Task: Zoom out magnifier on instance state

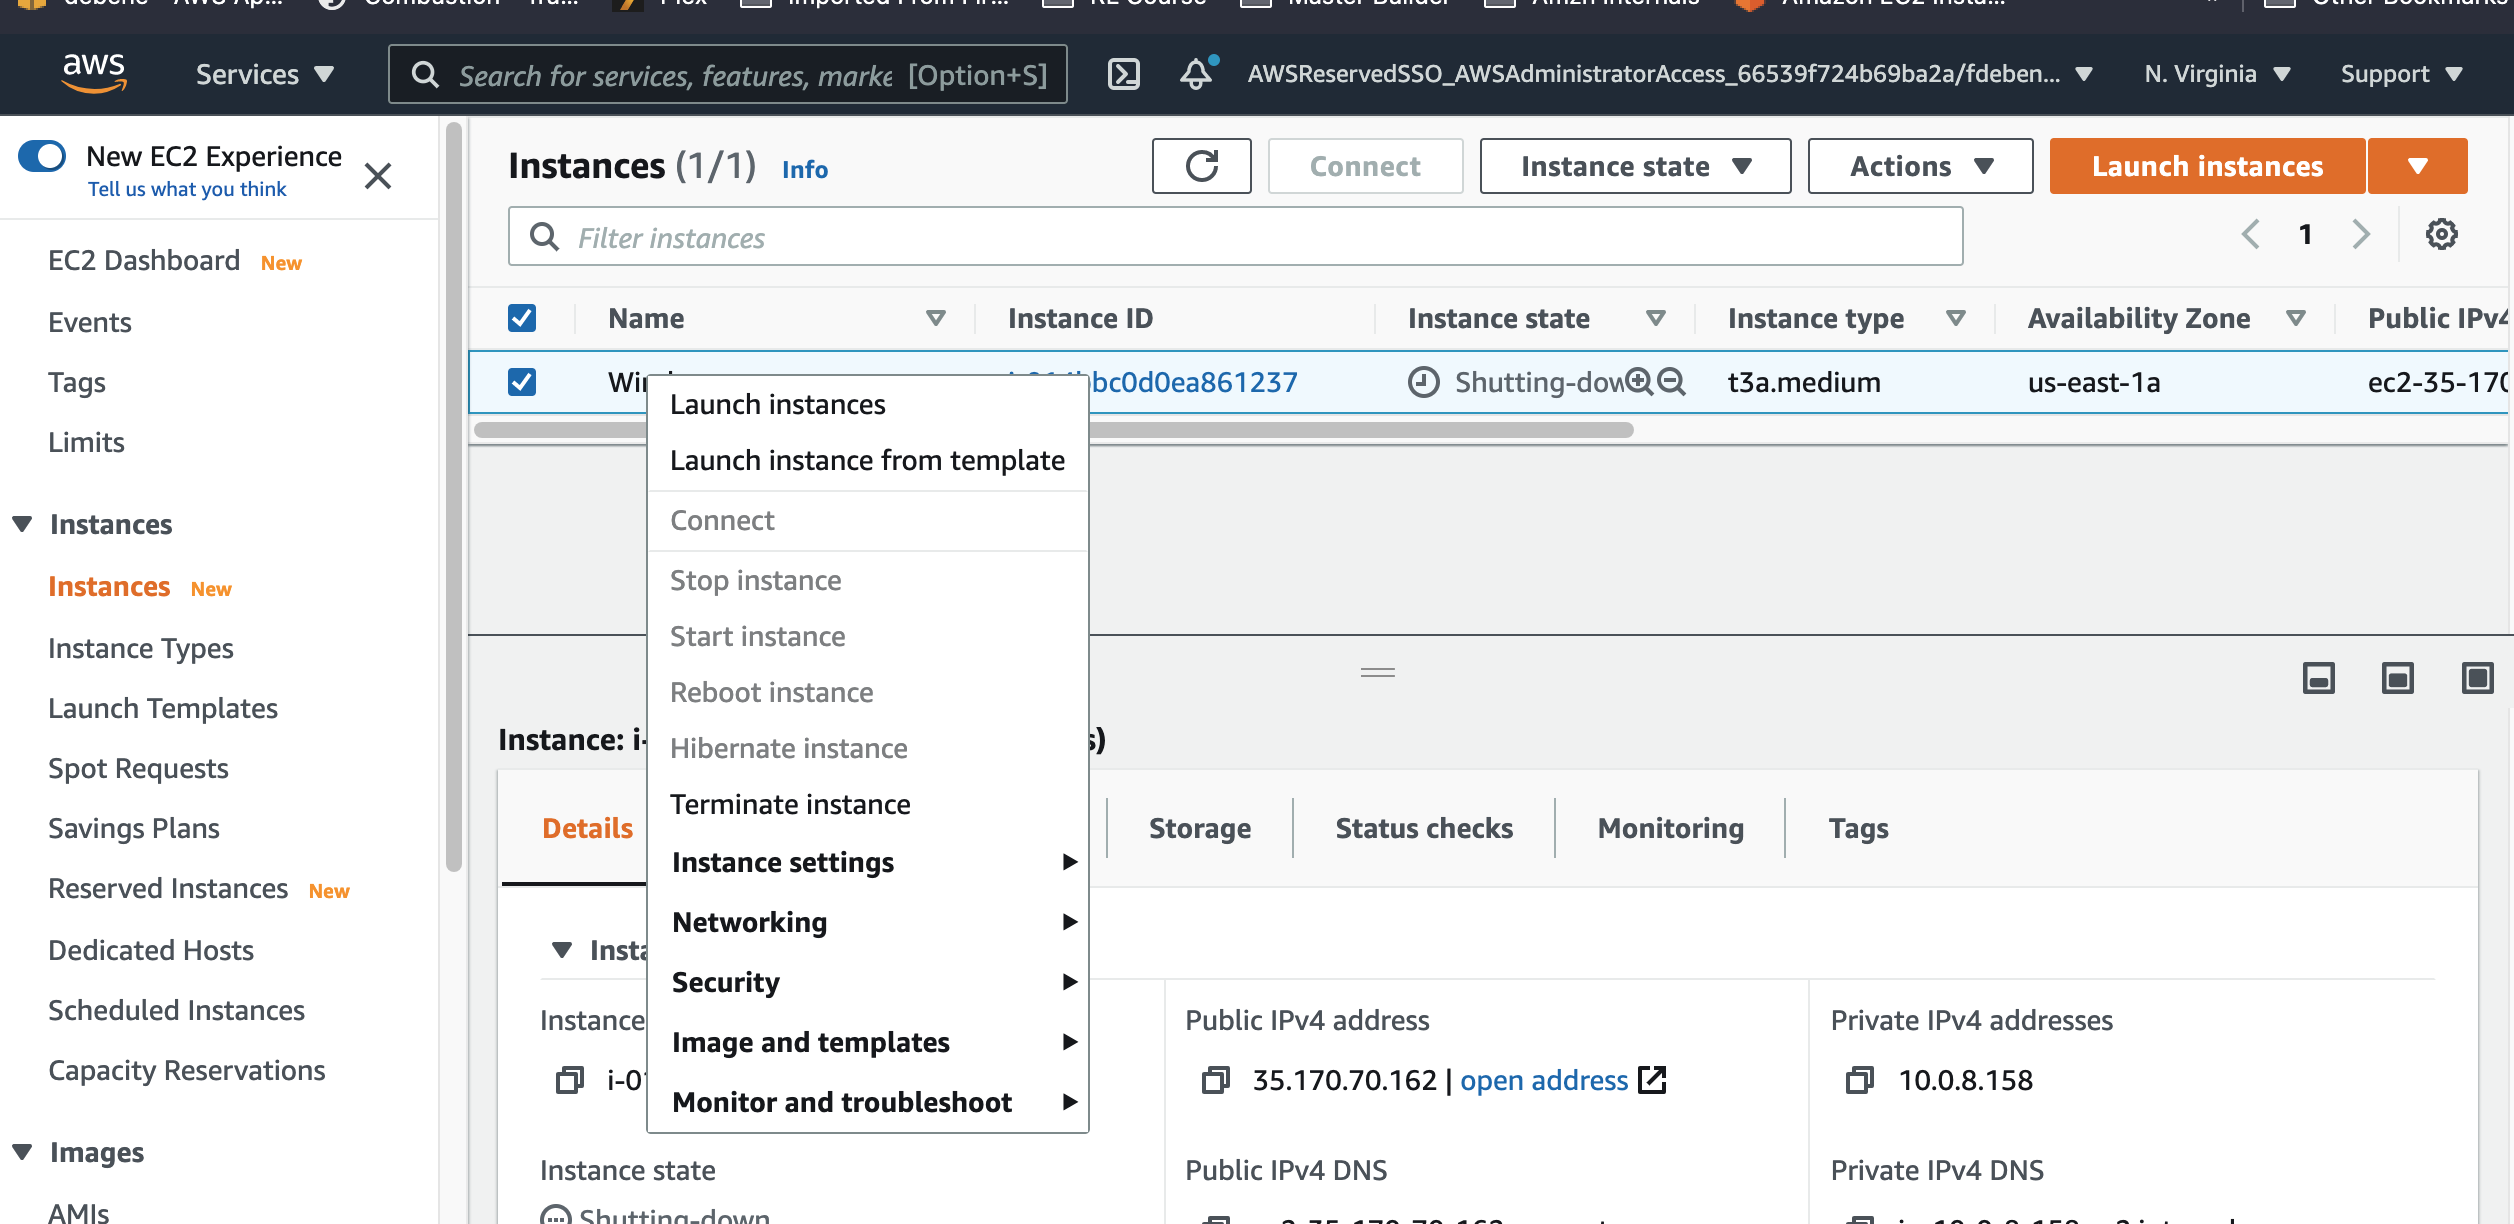Action: (x=1671, y=381)
